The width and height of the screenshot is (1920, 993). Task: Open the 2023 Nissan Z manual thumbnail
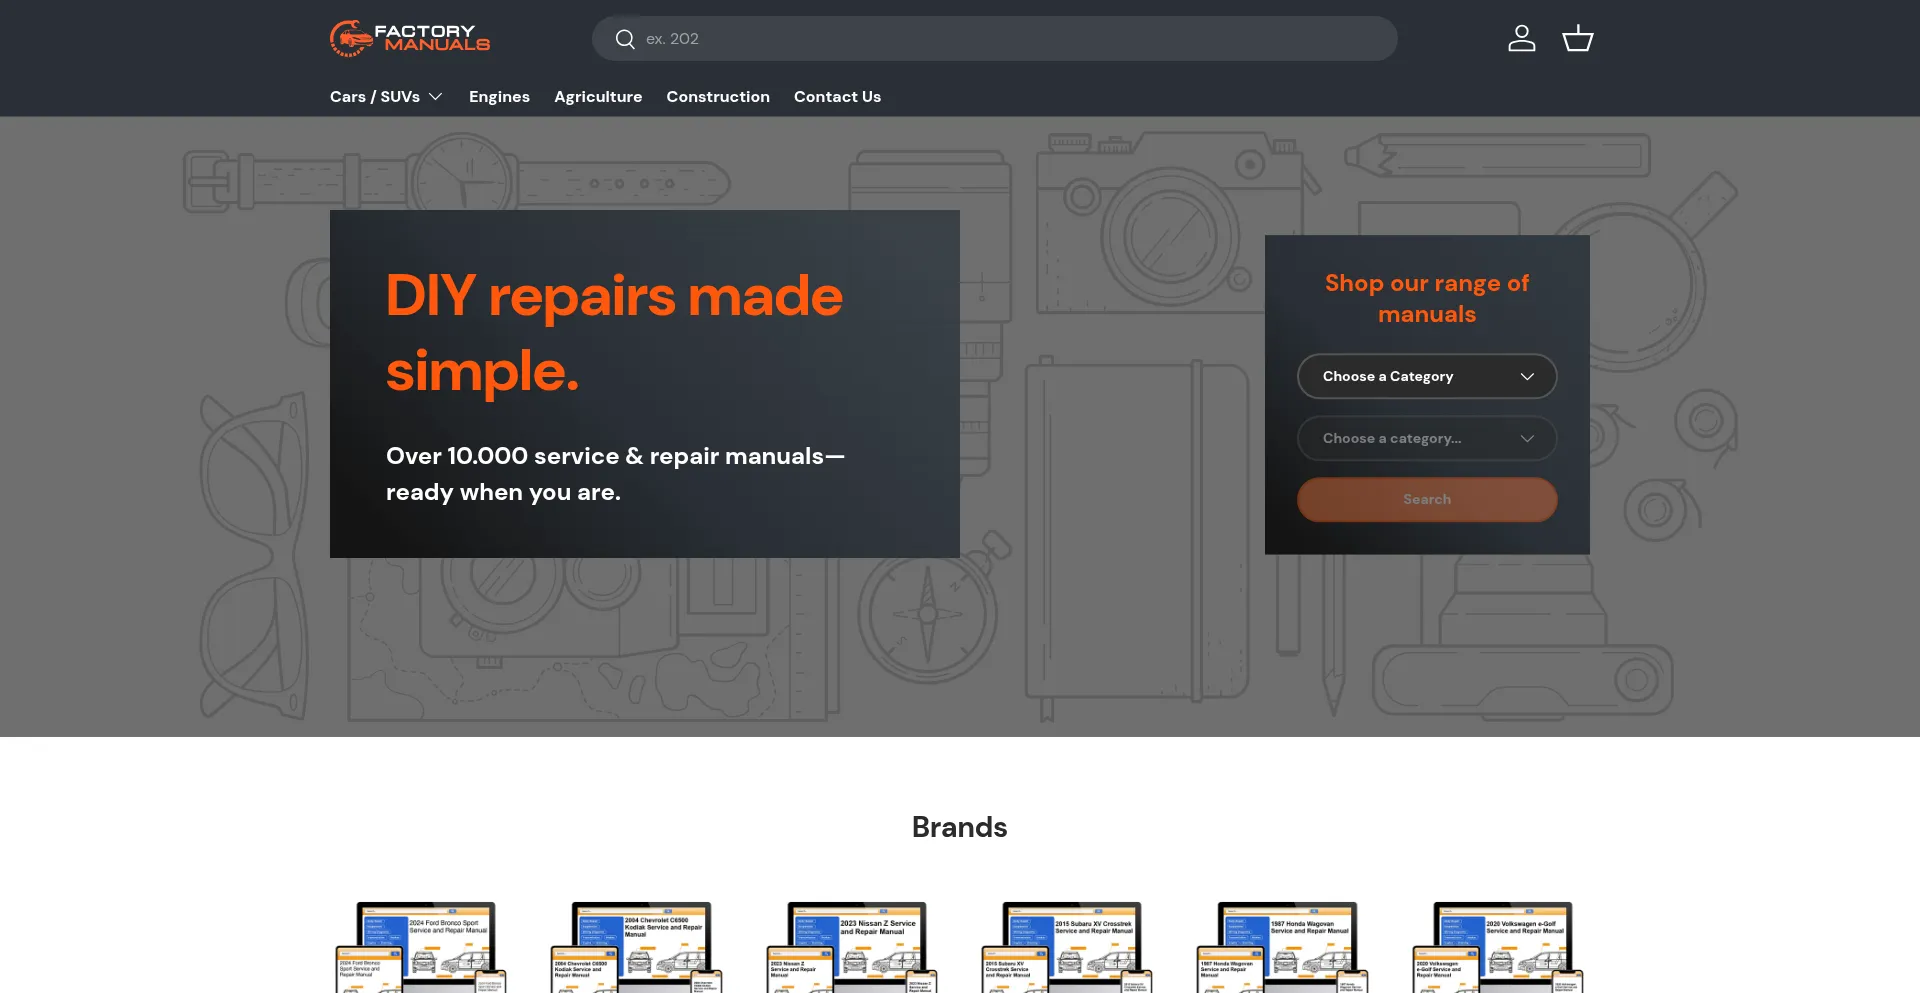(x=852, y=947)
